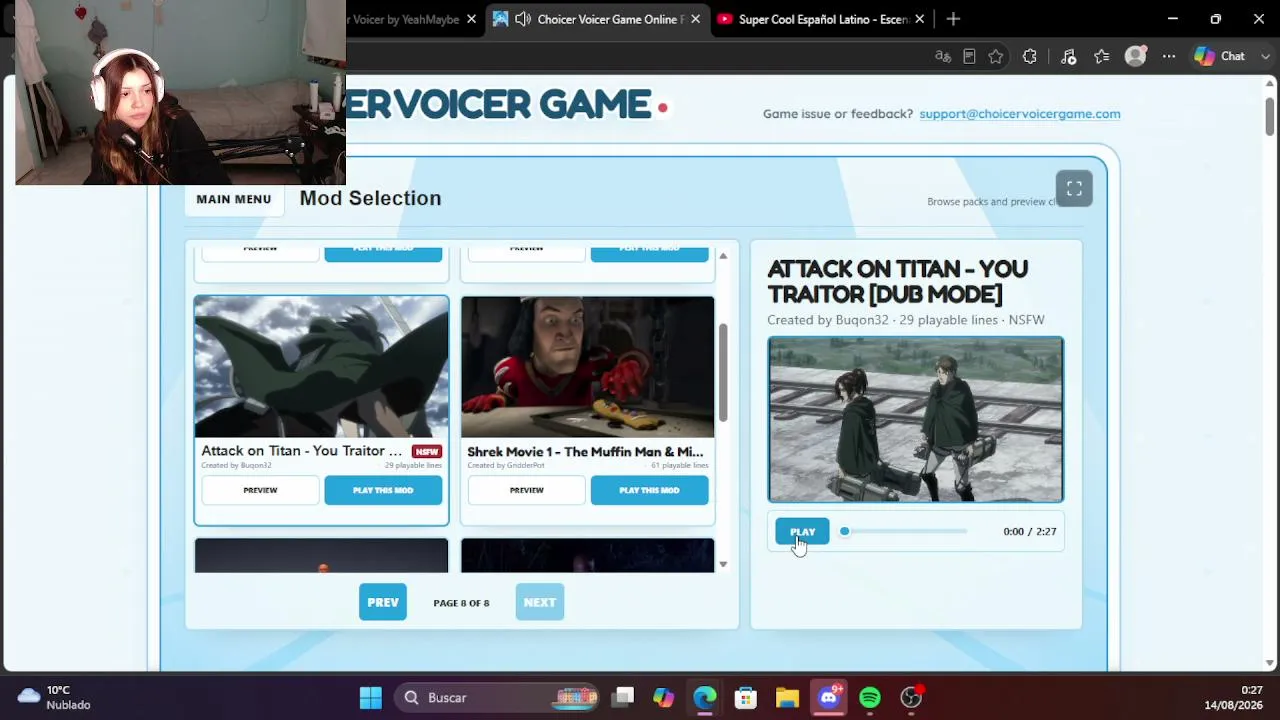The image size is (1280, 720).
Task: Preview the Shrek Movie 1 mod
Action: point(526,490)
